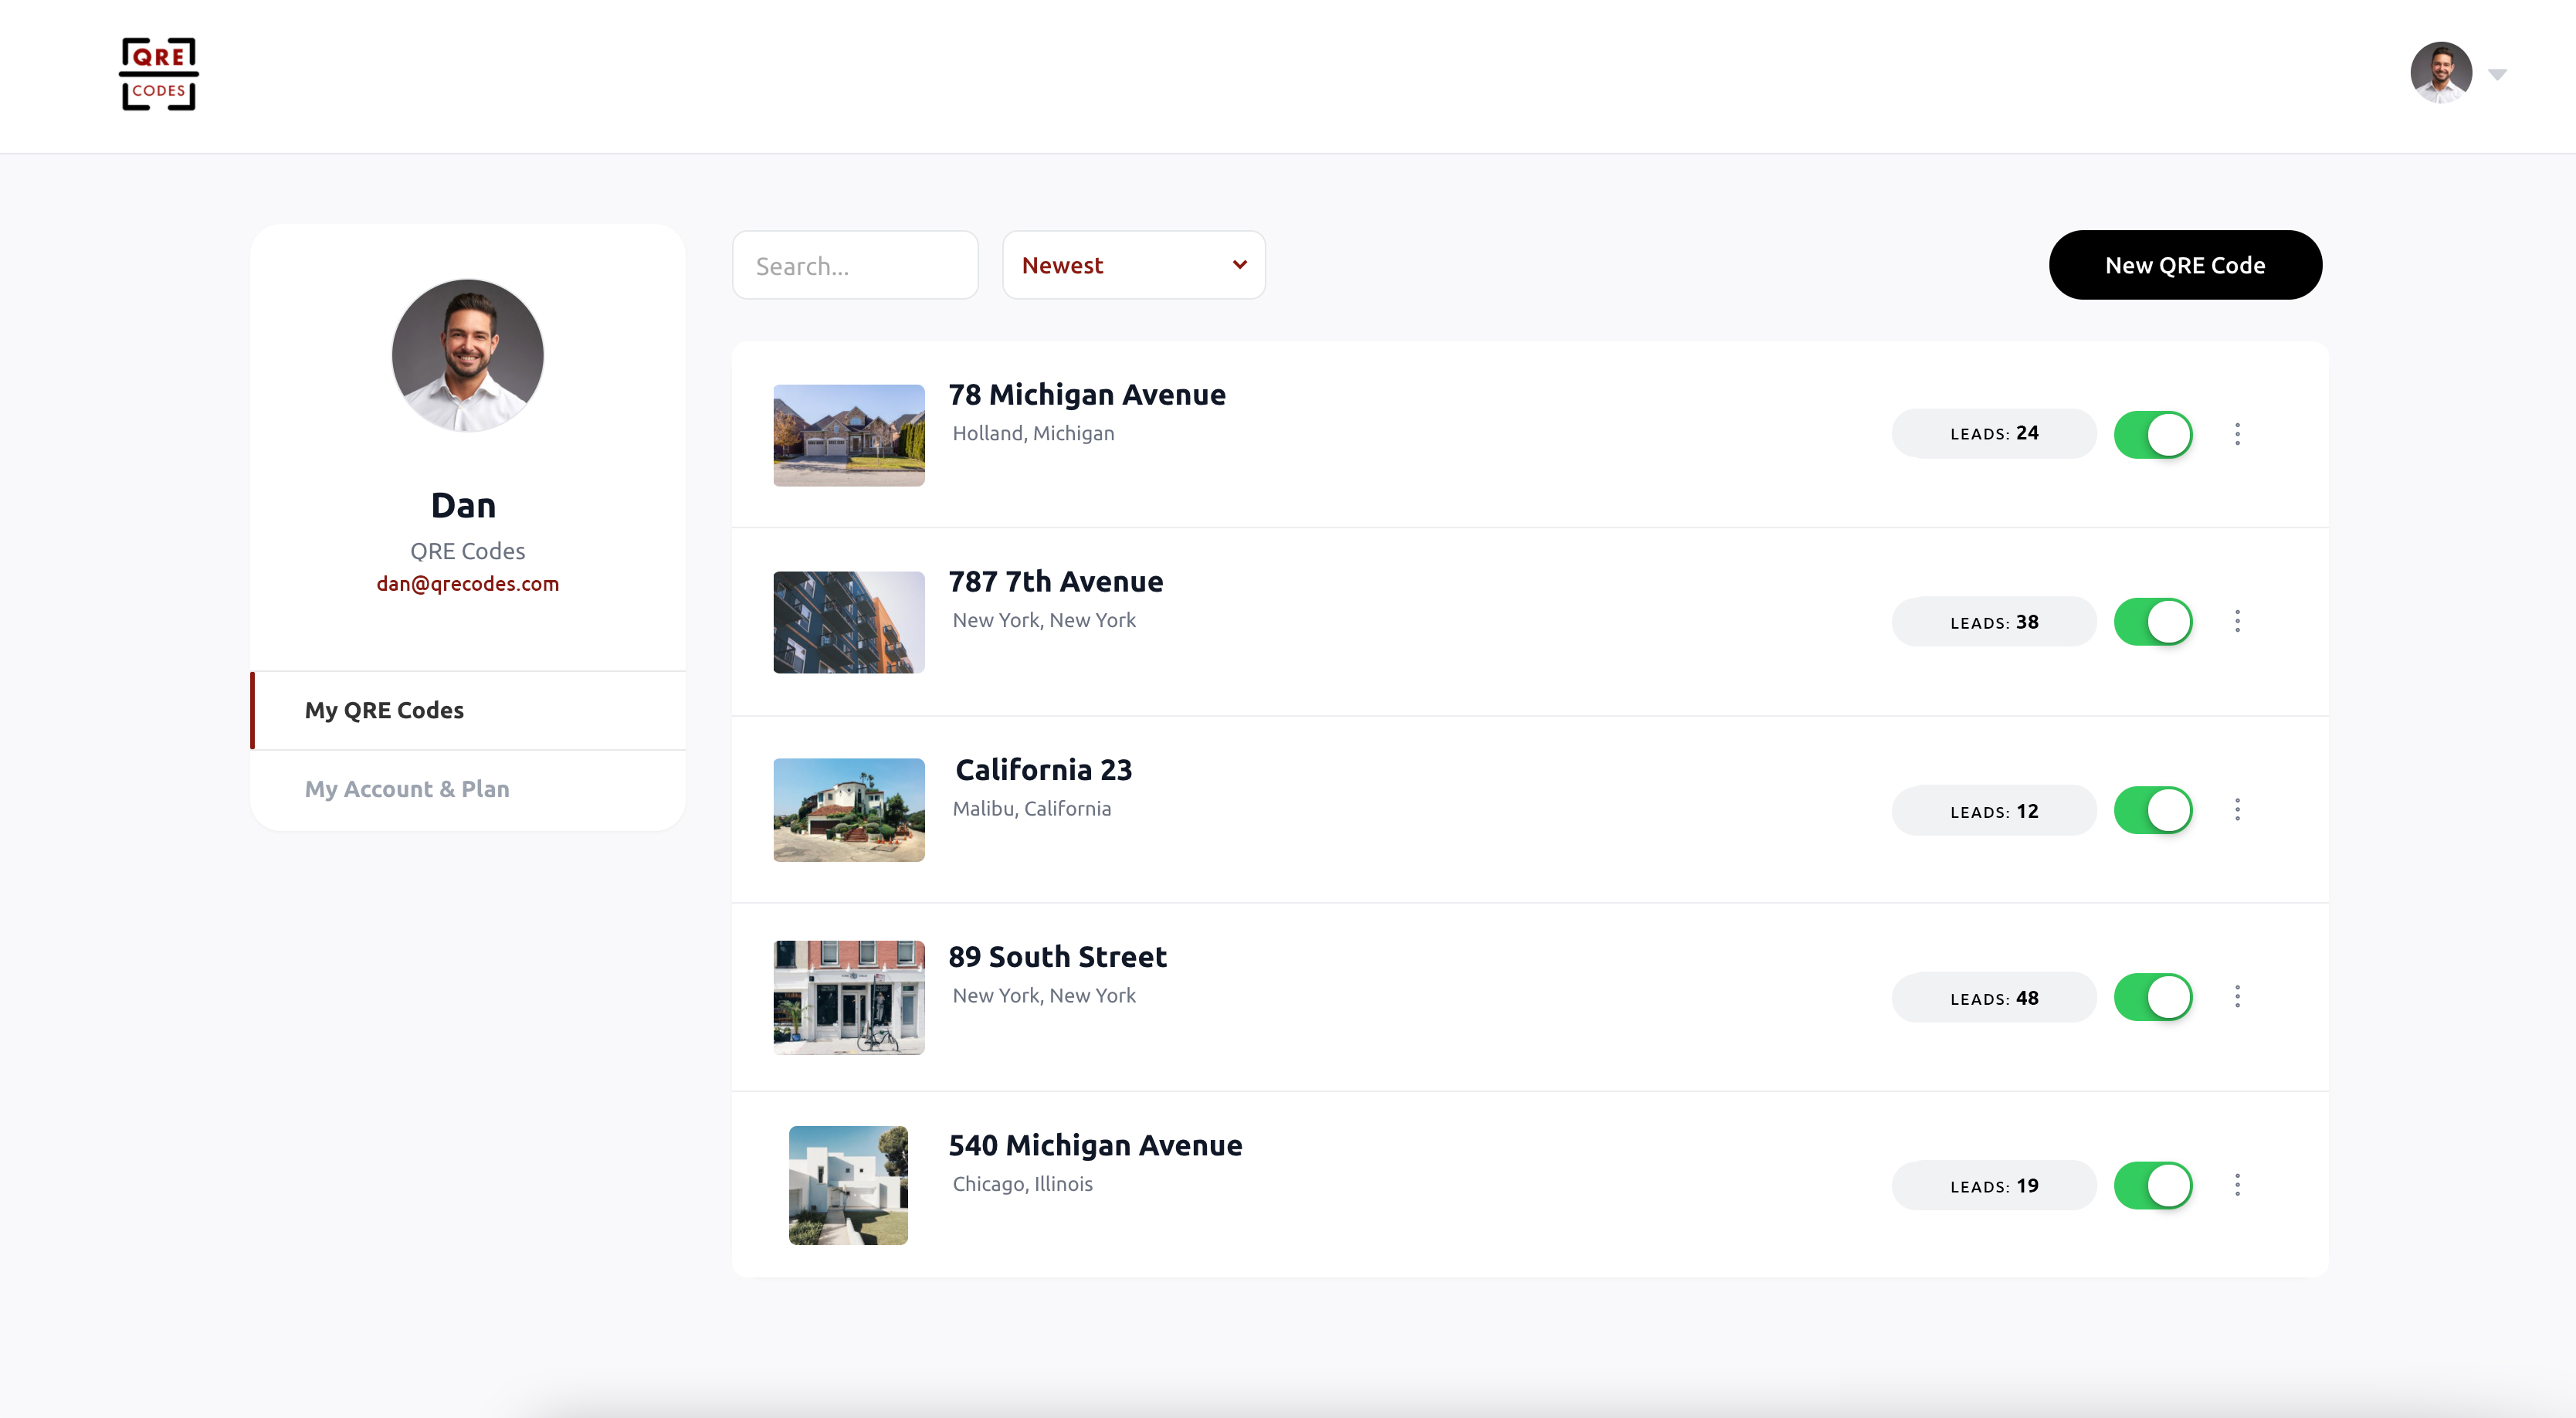Click the dan@qrecodes.com email link

coord(467,584)
